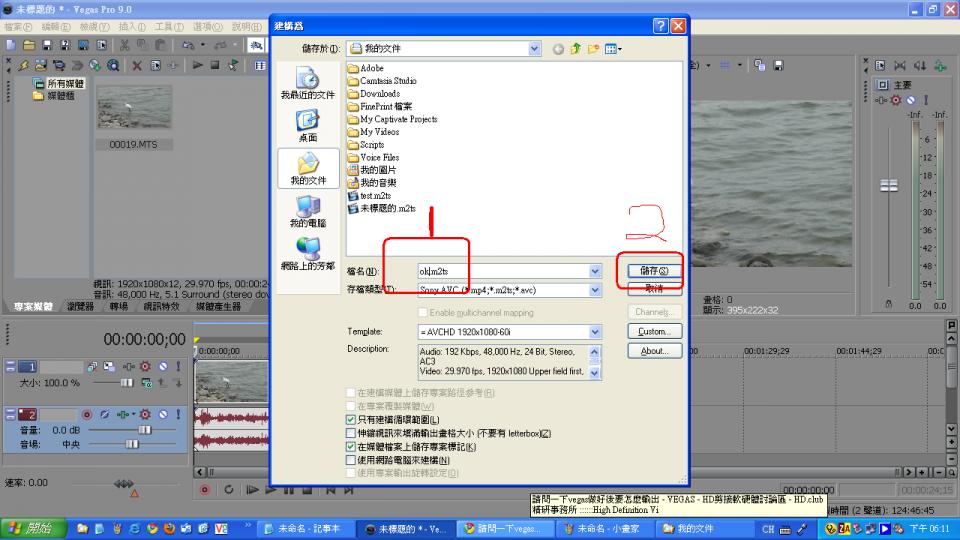Check the letterbox stretch video checkbox
The width and height of the screenshot is (960, 540).
[x=351, y=433]
